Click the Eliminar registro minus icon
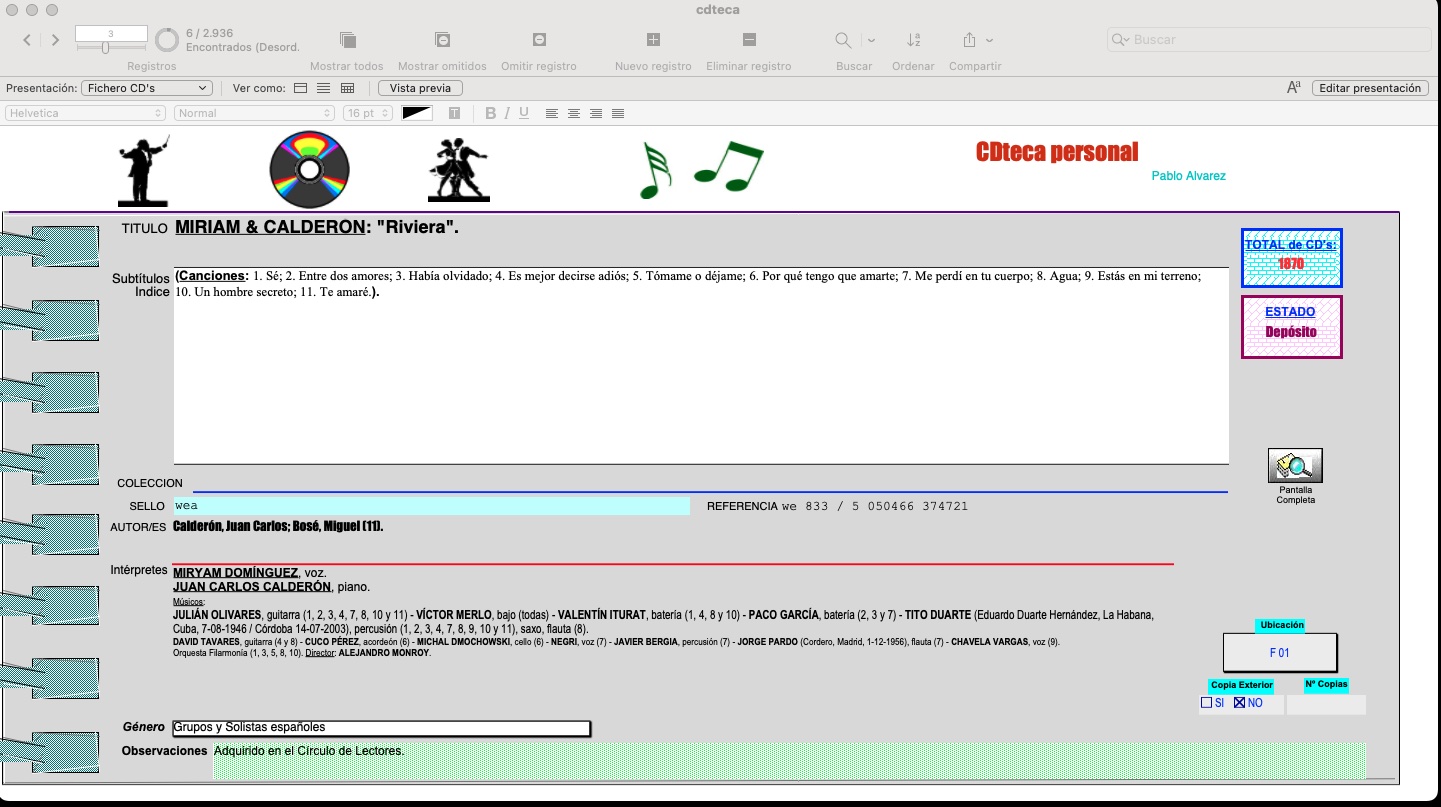The image size is (1441, 807). [749, 40]
